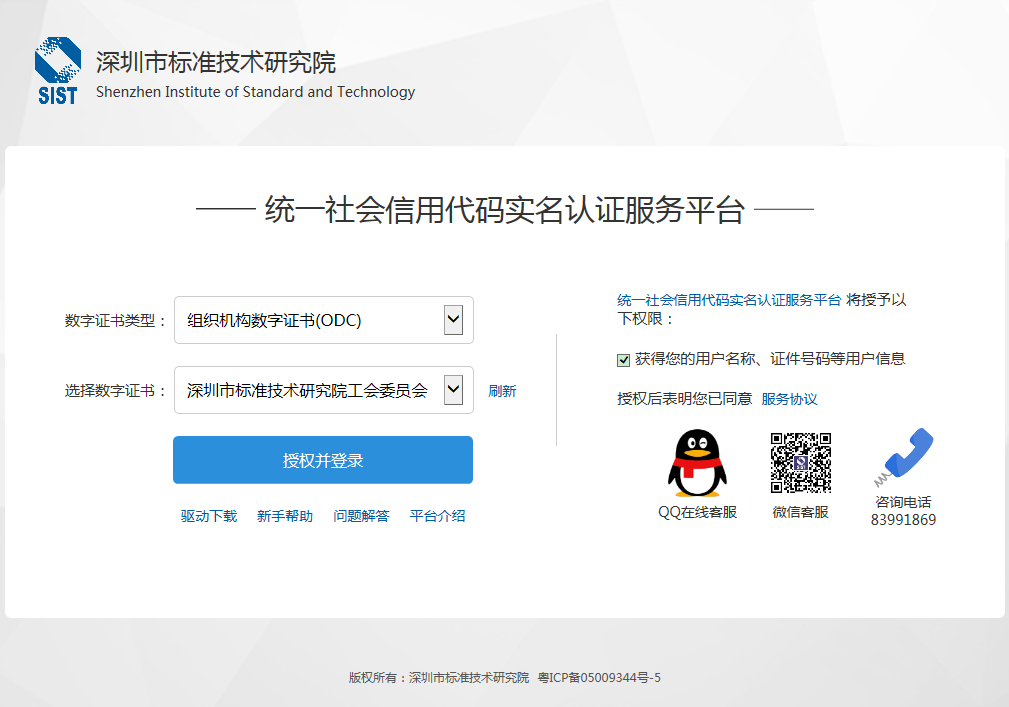The image size is (1009, 707).
Task: Click blue 统一社会信用代码实名认证服务平台 link
Action: (x=729, y=300)
